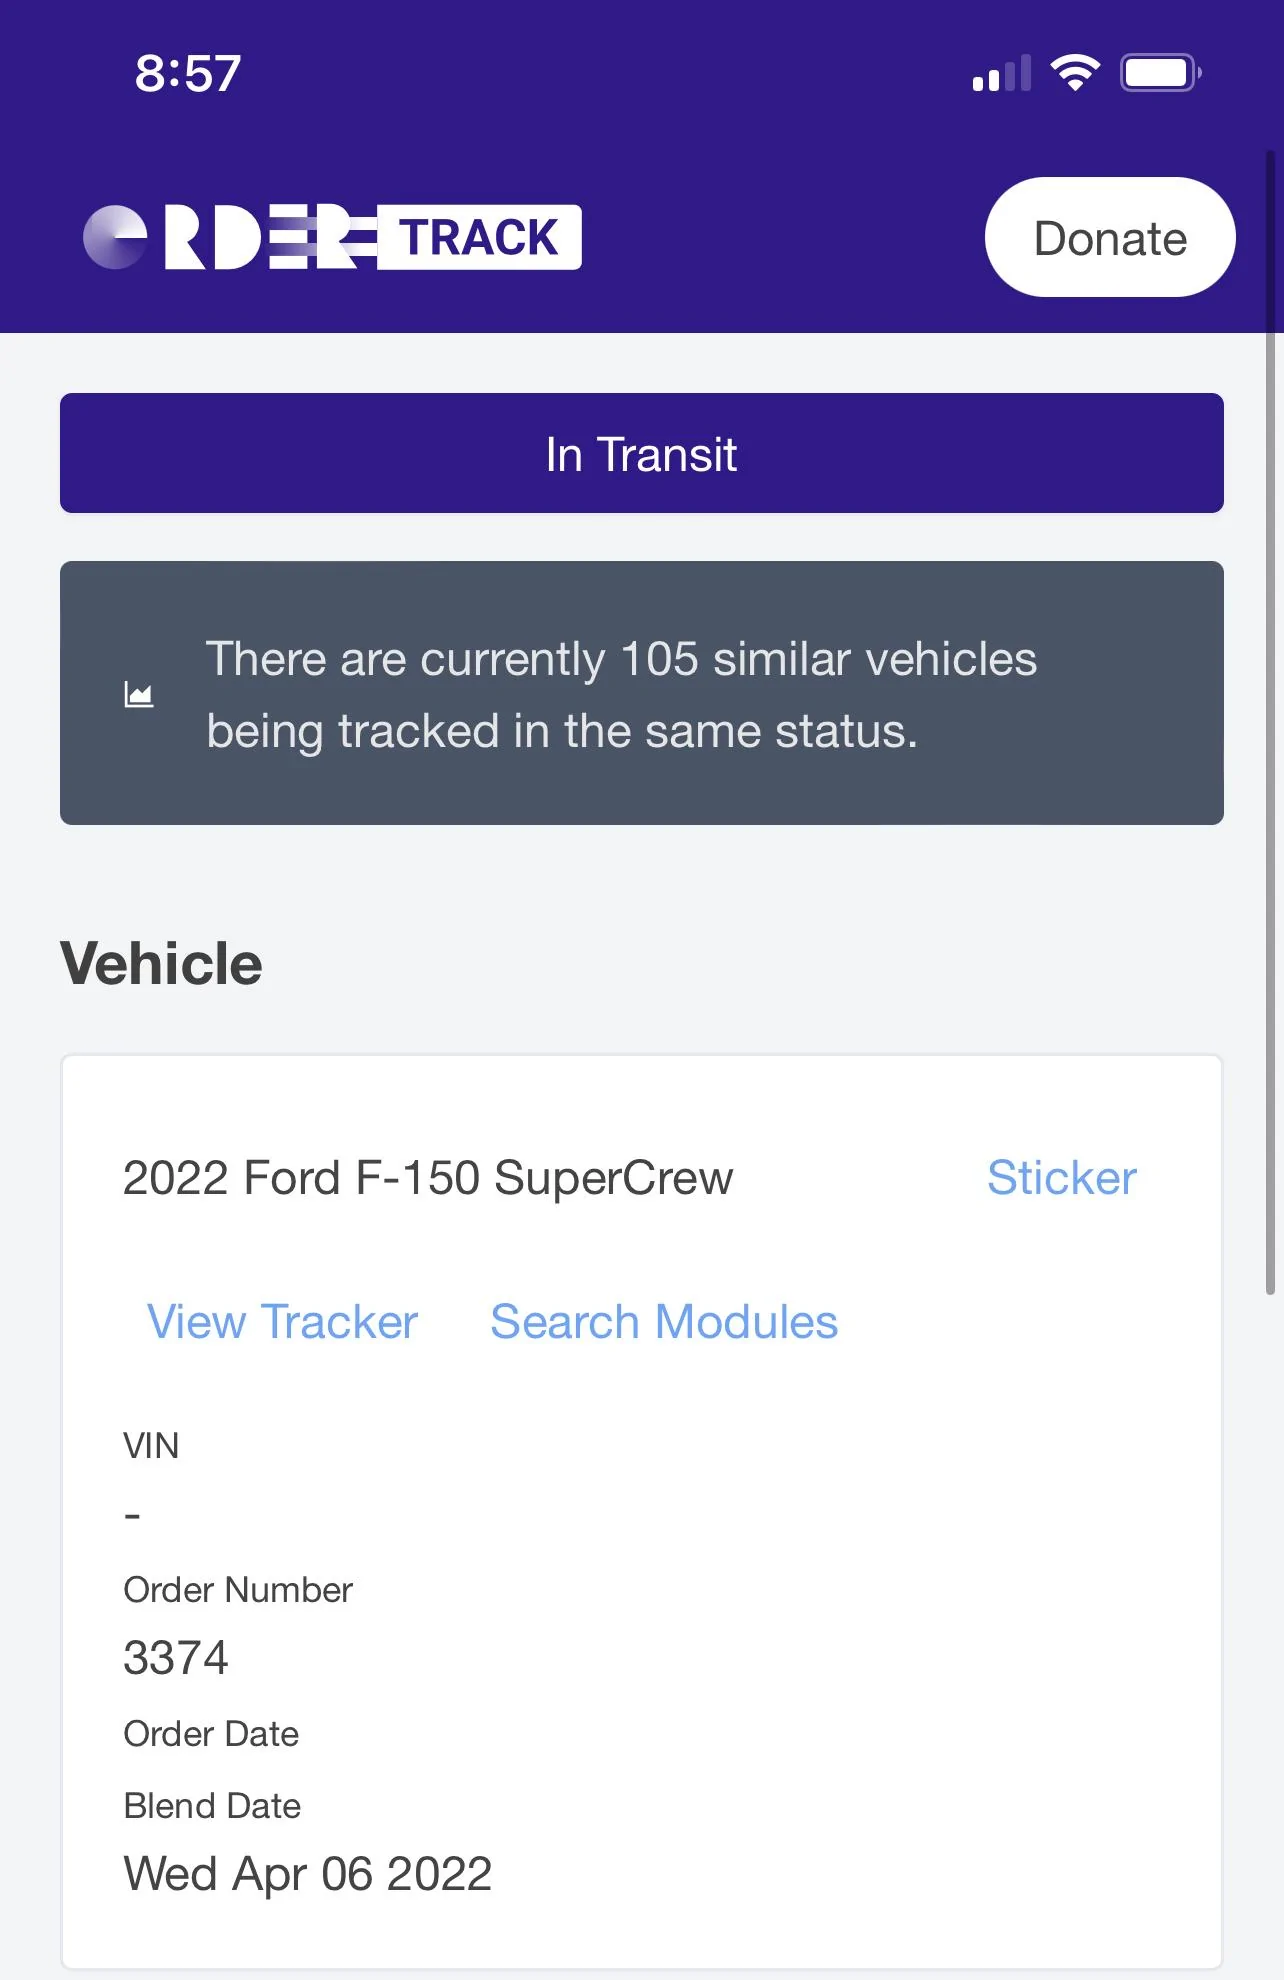Tap the 8:57 clock in status bar
The width and height of the screenshot is (1284, 1980).
tap(188, 73)
